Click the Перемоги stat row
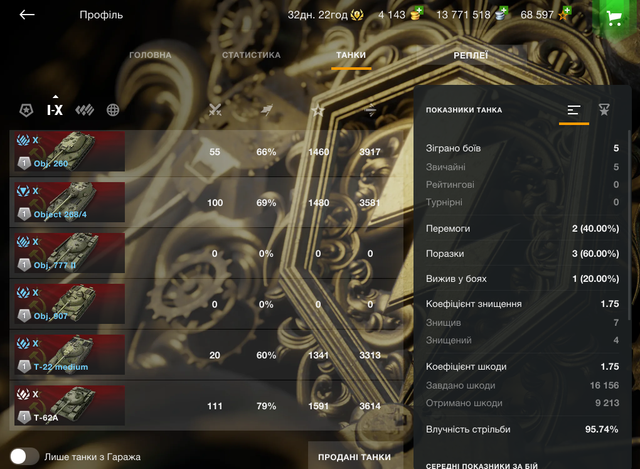This screenshot has height=469, width=640. point(522,229)
